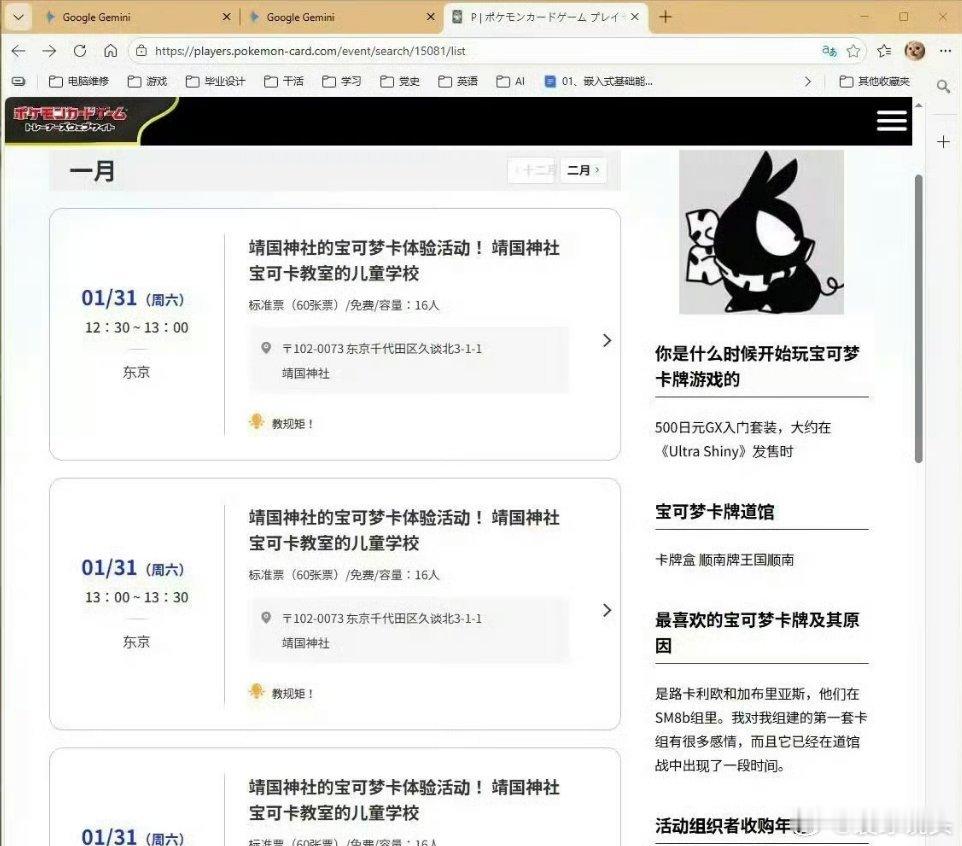Open the 学习 bookmark folder

pyautogui.click(x=342, y=81)
